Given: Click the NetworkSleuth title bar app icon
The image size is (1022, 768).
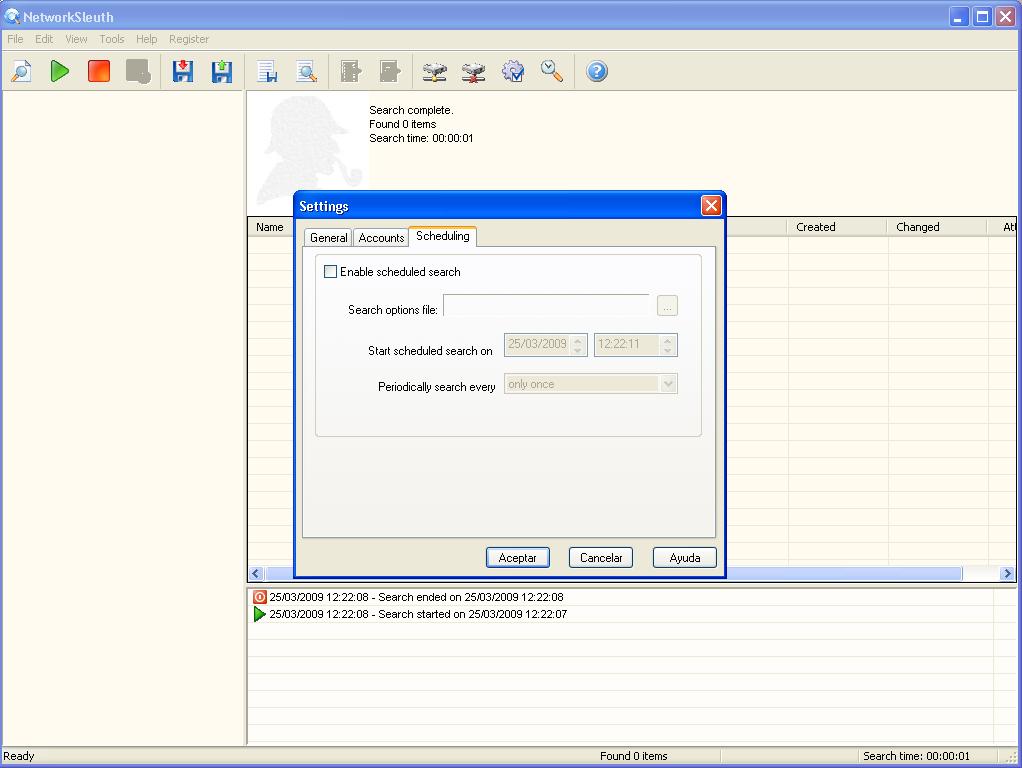Looking at the screenshot, I should click(x=12, y=16).
